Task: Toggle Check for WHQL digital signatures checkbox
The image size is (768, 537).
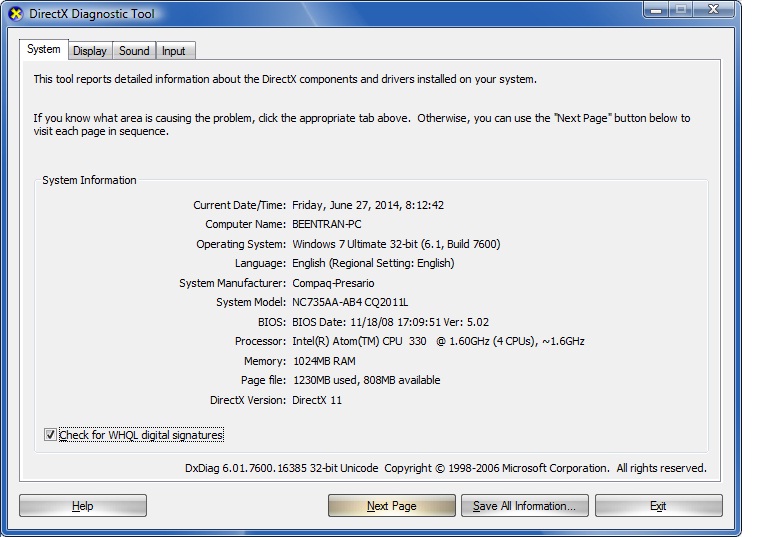Action: click(x=50, y=435)
